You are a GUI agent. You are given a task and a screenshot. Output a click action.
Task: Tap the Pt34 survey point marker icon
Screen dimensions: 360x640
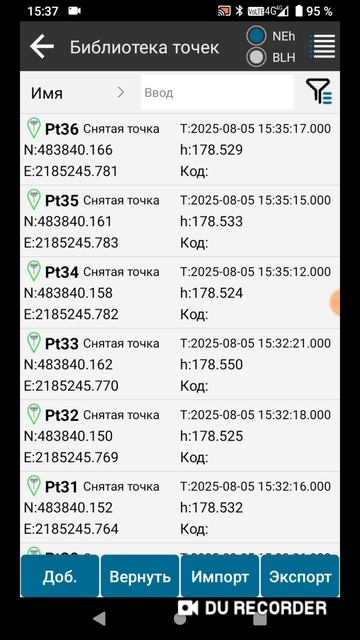tap(34, 271)
